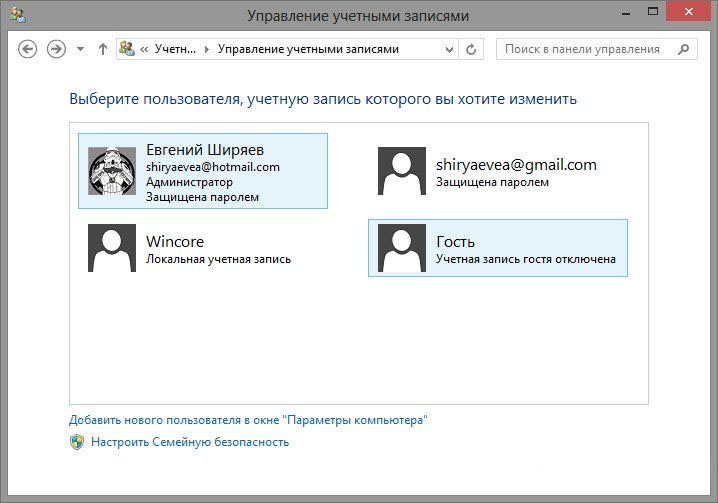Select the Гость guest account
The height and width of the screenshot is (503, 718).
pos(497,248)
